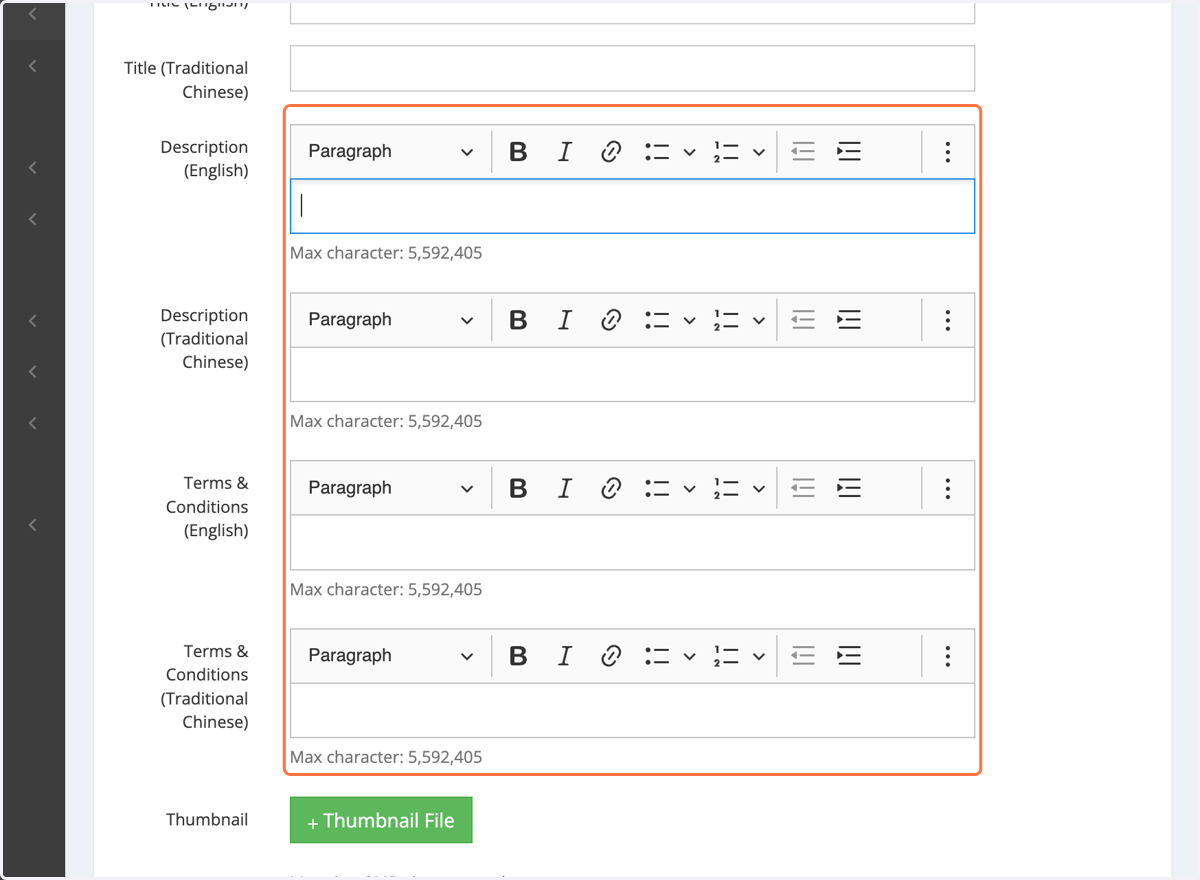Click bulleted list in Terms & Conditions (Traditional Chinese) toolbar

[x=657, y=656]
